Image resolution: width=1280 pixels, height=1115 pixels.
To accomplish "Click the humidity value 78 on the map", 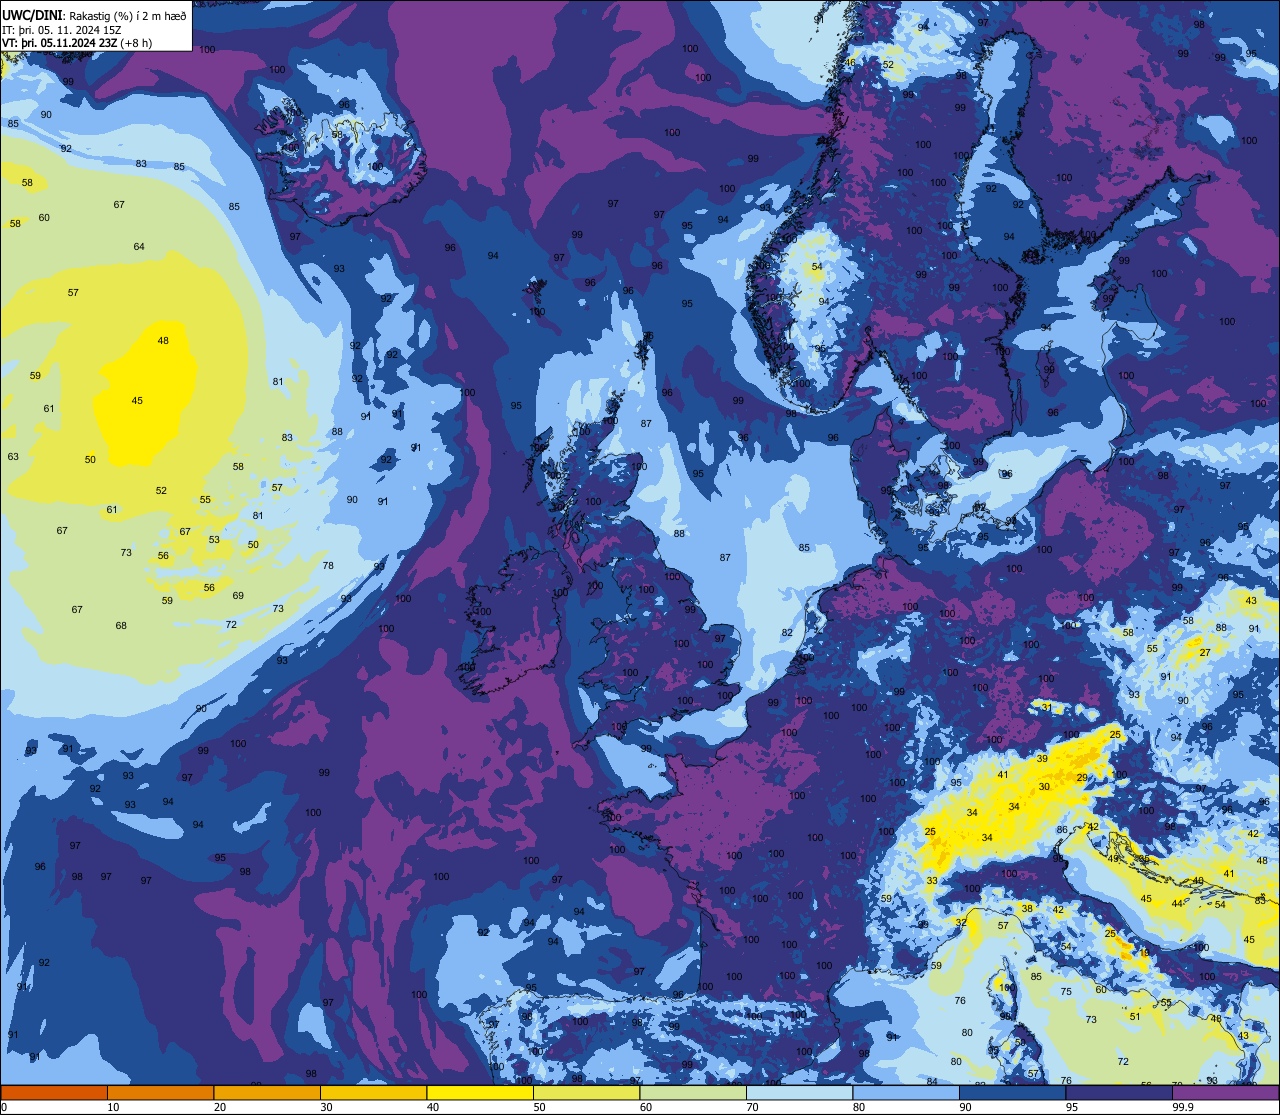I will 328,566.
